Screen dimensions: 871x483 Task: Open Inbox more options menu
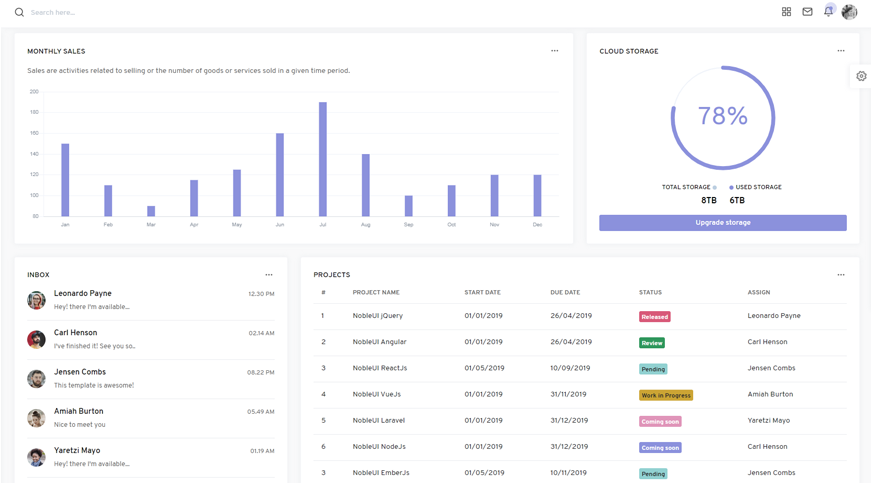coord(269,275)
